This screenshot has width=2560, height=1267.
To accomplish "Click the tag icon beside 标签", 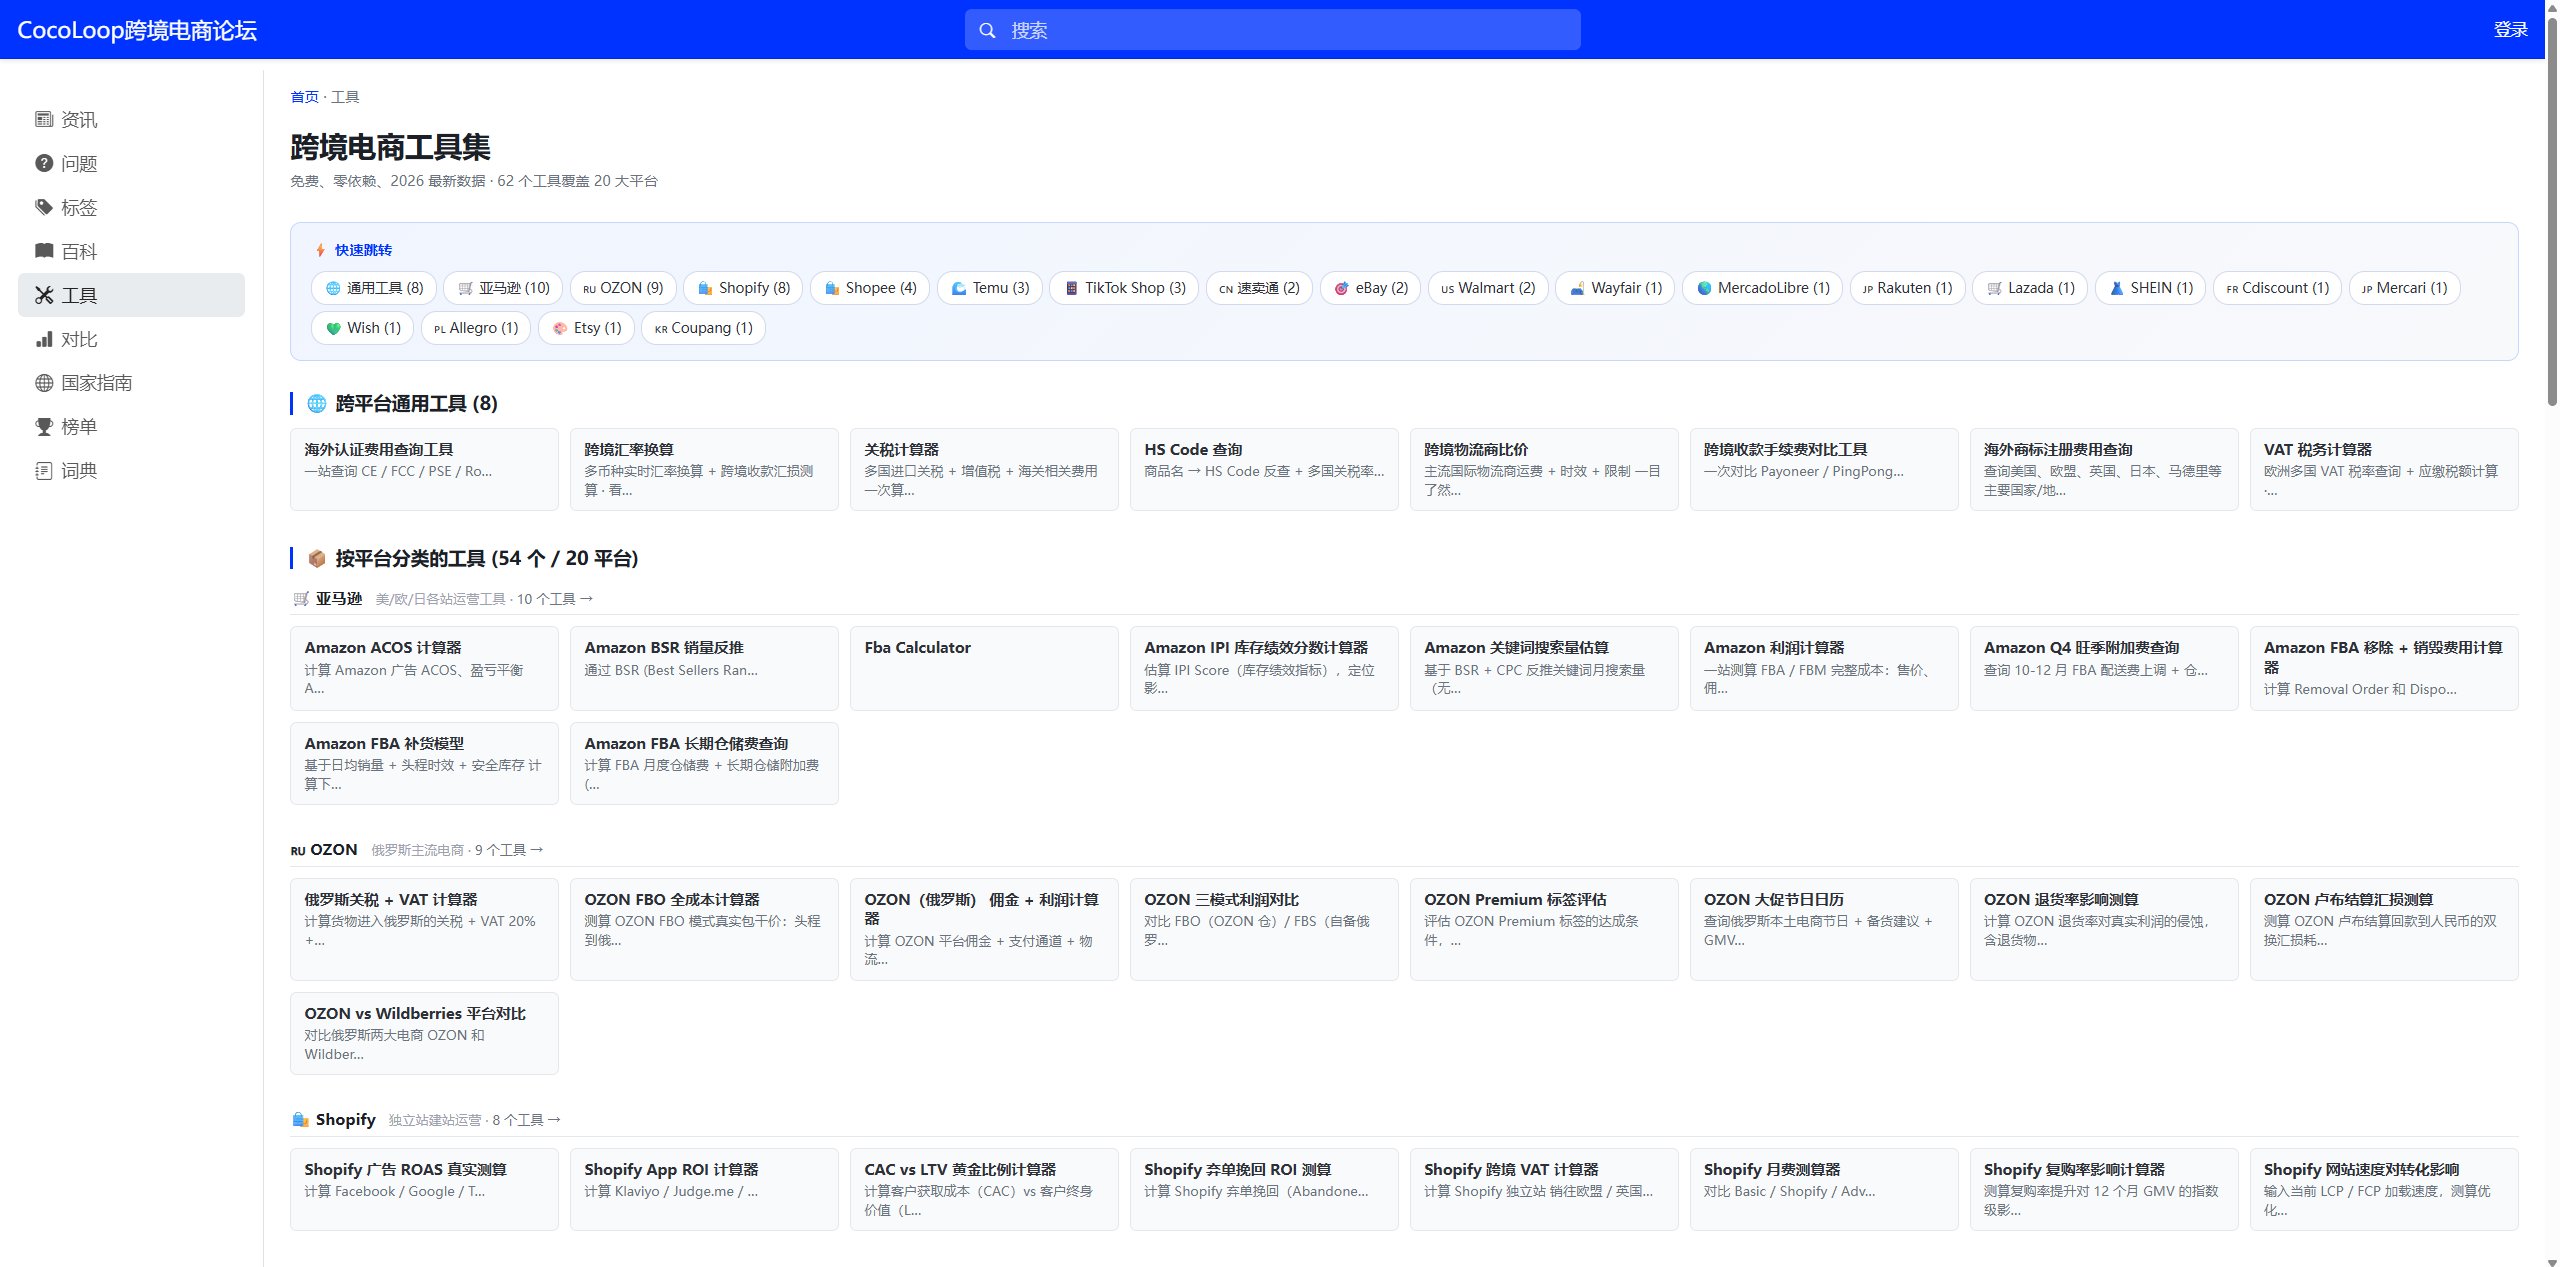I will click(x=44, y=207).
